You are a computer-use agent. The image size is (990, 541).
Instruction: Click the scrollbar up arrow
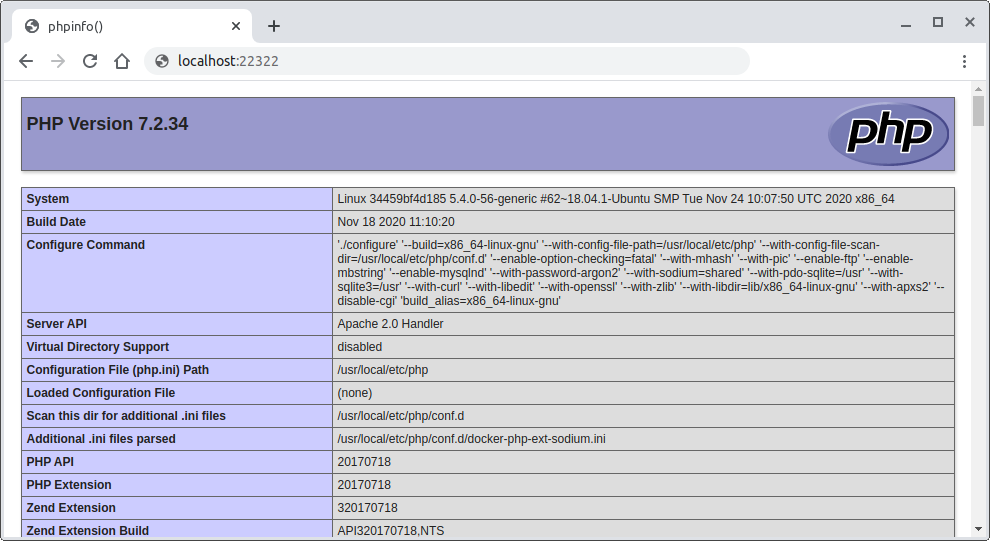pyautogui.click(x=979, y=89)
